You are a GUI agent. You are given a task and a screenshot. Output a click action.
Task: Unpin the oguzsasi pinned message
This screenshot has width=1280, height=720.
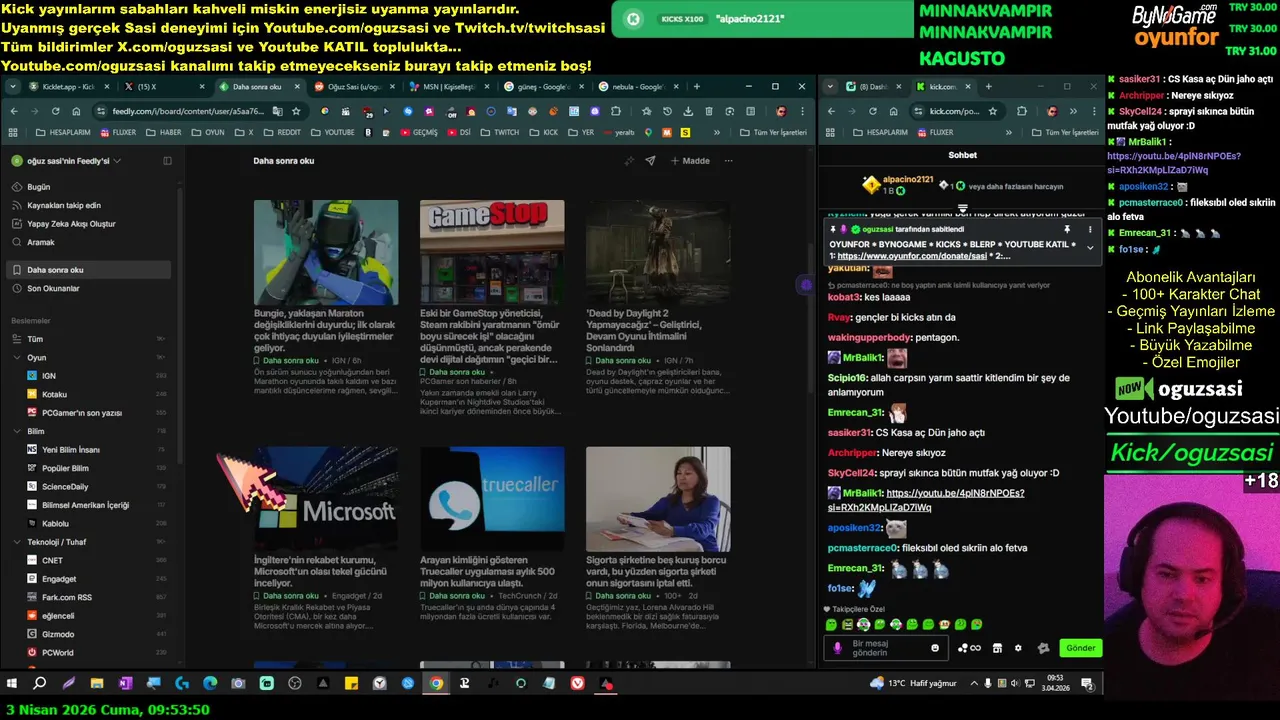[1067, 229]
